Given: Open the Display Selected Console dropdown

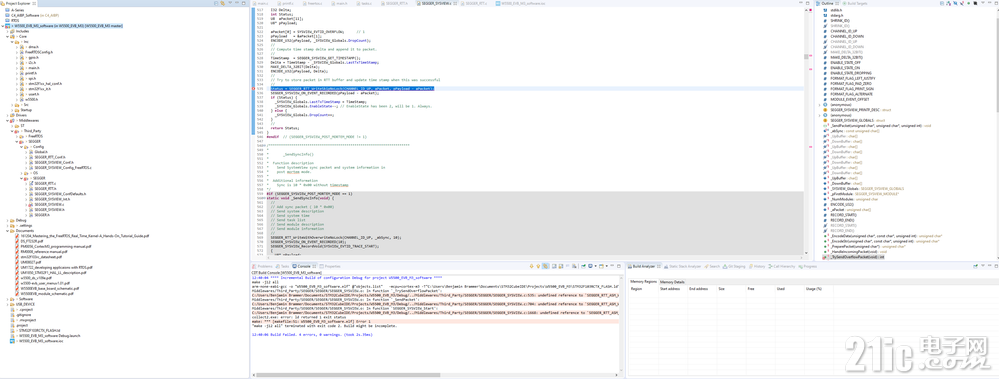Looking at the screenshot, I should pyautogui.click(x=596, y=266).
